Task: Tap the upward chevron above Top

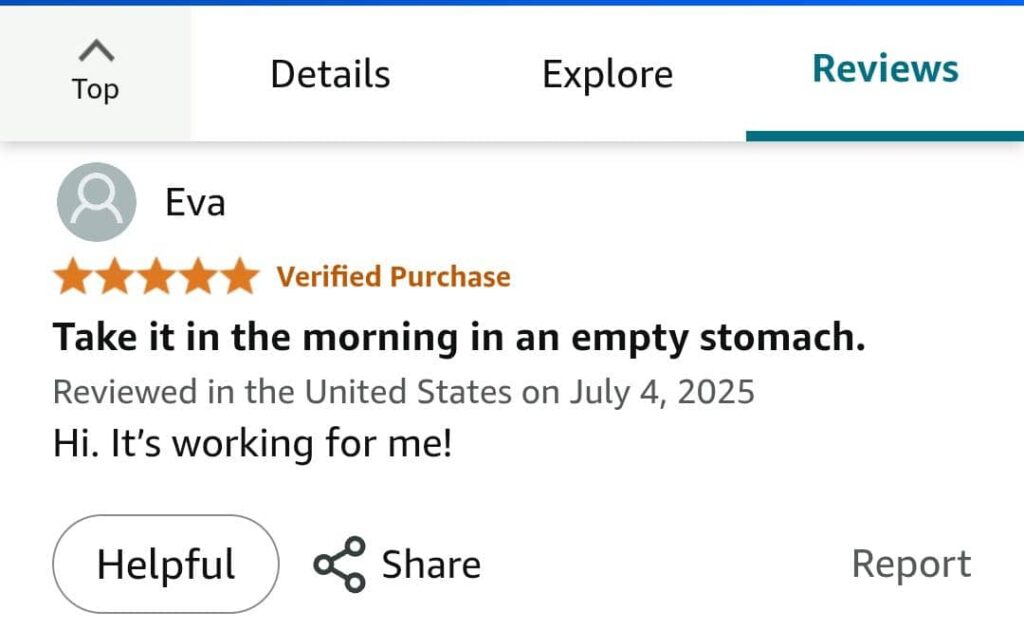Action: tap(95, 49)
